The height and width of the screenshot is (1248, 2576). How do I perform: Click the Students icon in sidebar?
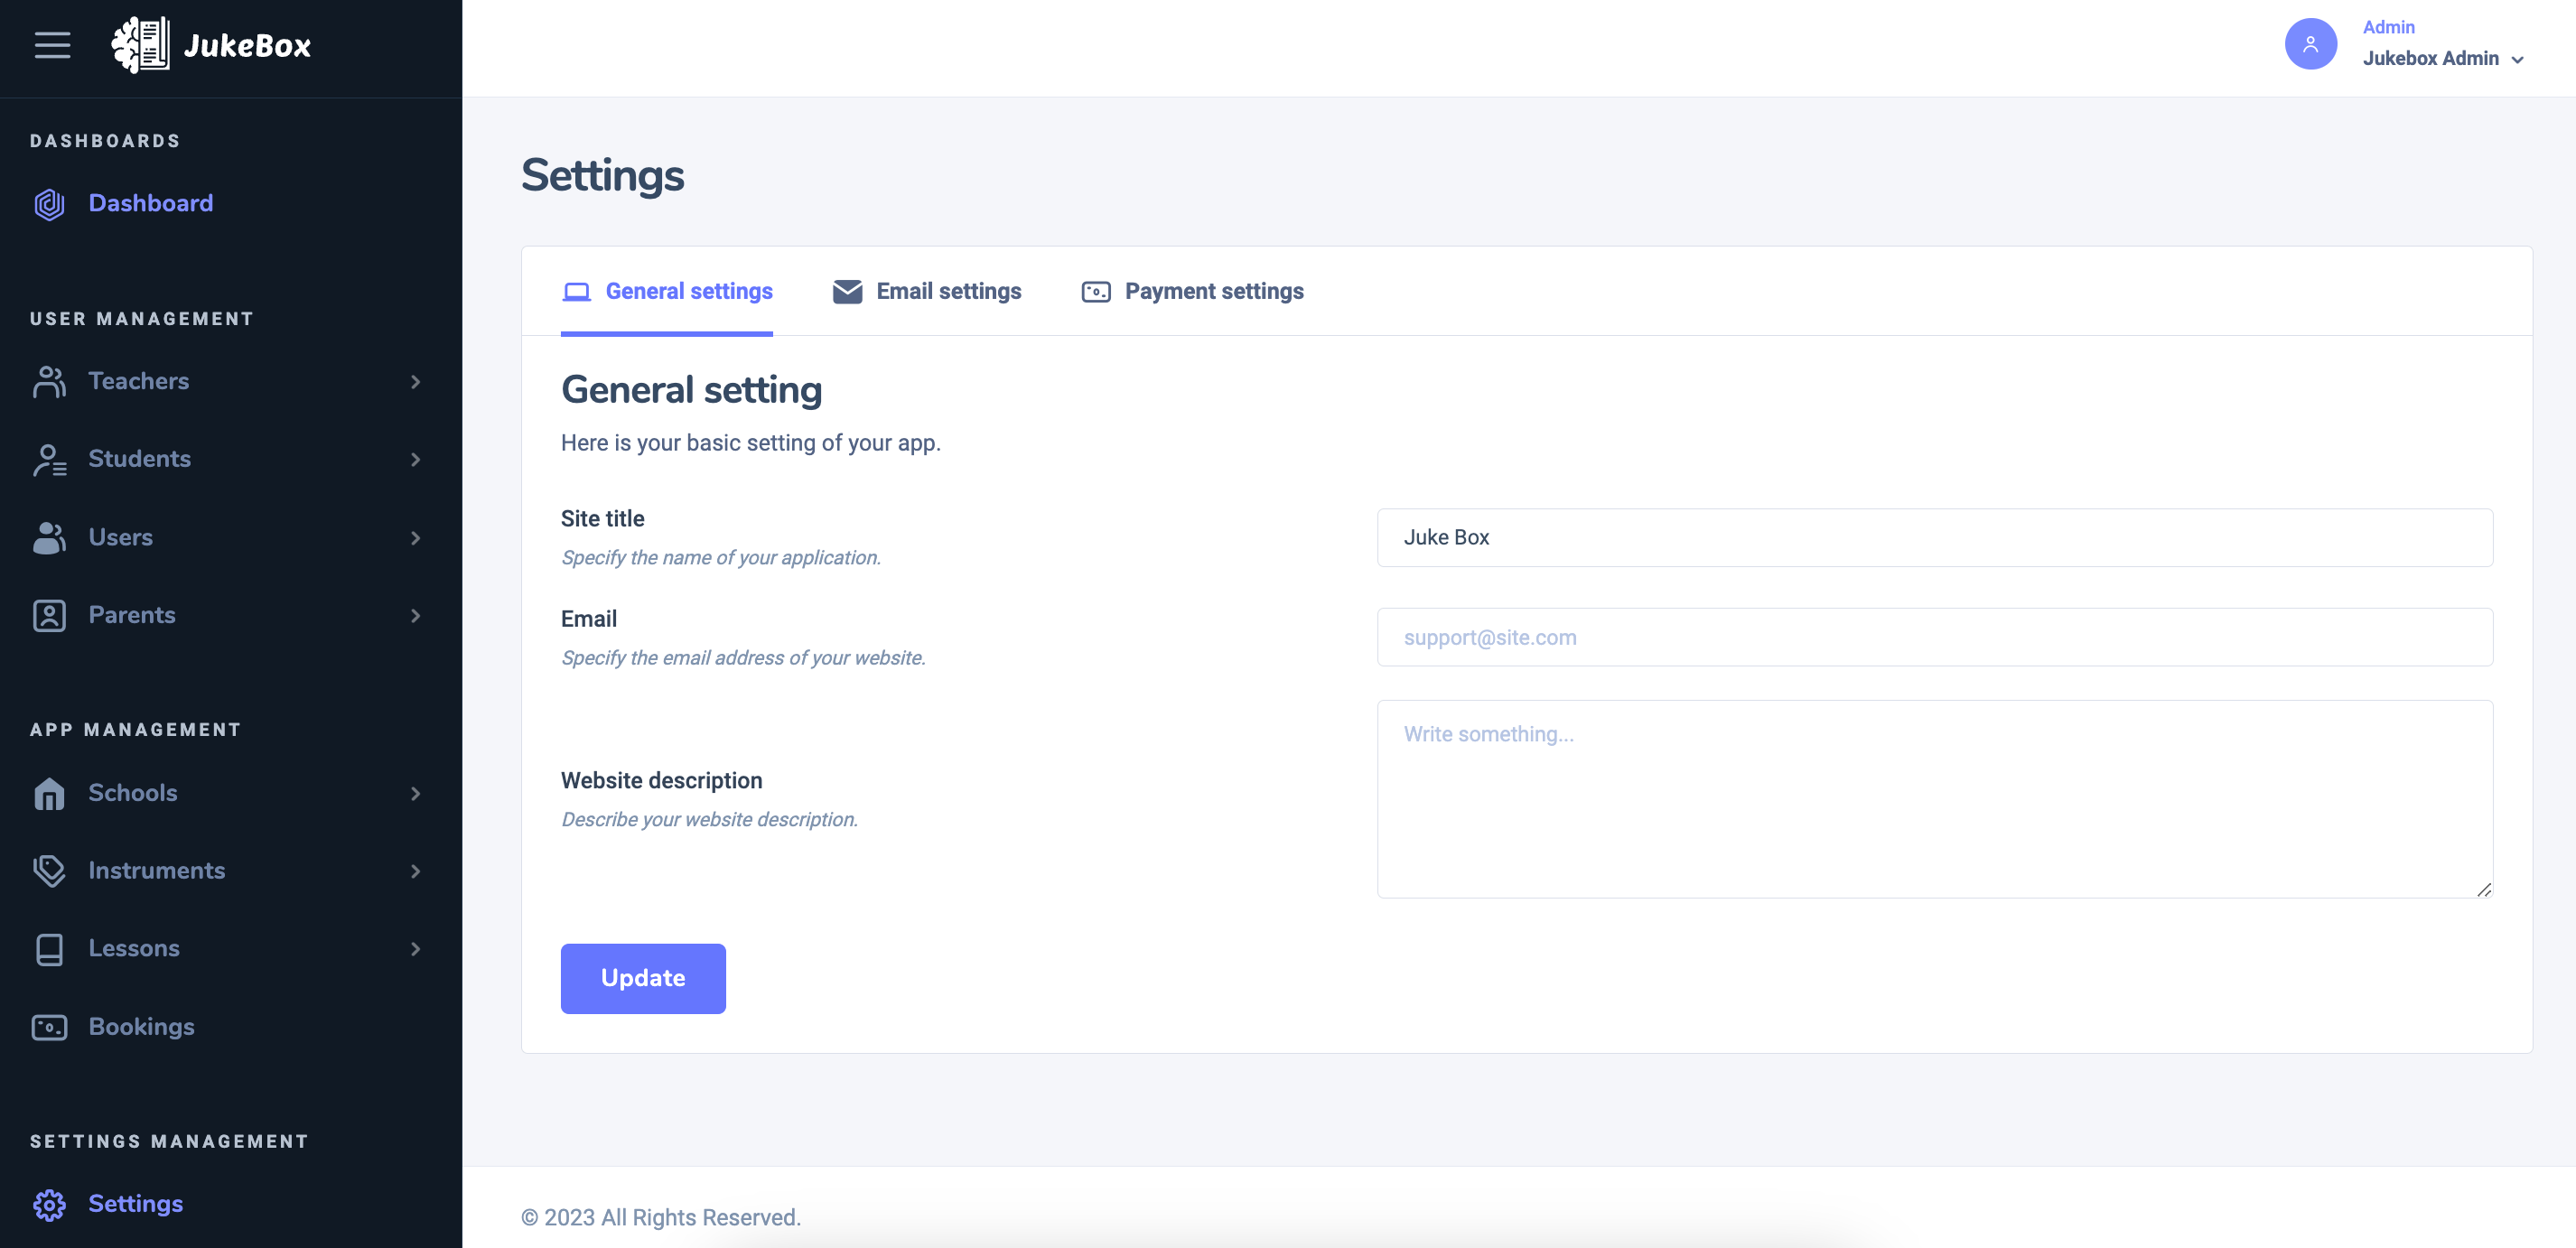point(48,458)
